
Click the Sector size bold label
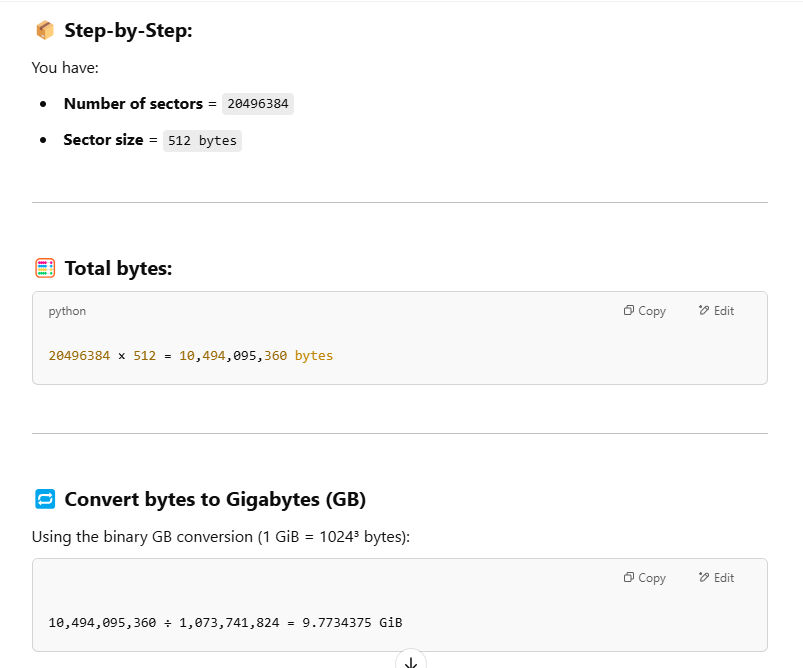coord(103,140)
